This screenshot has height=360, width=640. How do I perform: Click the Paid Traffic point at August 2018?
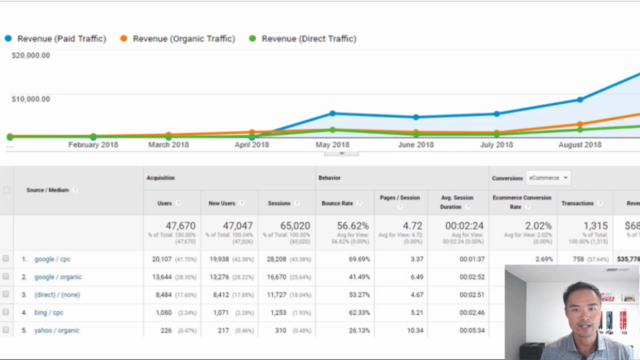[580, 100]
